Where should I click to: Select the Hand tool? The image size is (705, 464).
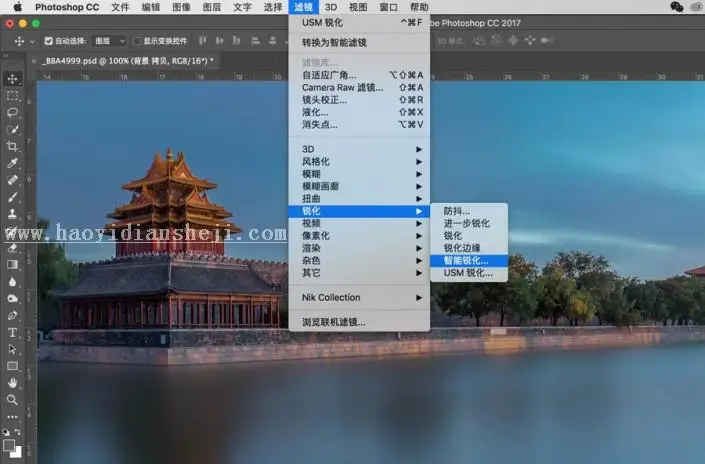[12, 383]
